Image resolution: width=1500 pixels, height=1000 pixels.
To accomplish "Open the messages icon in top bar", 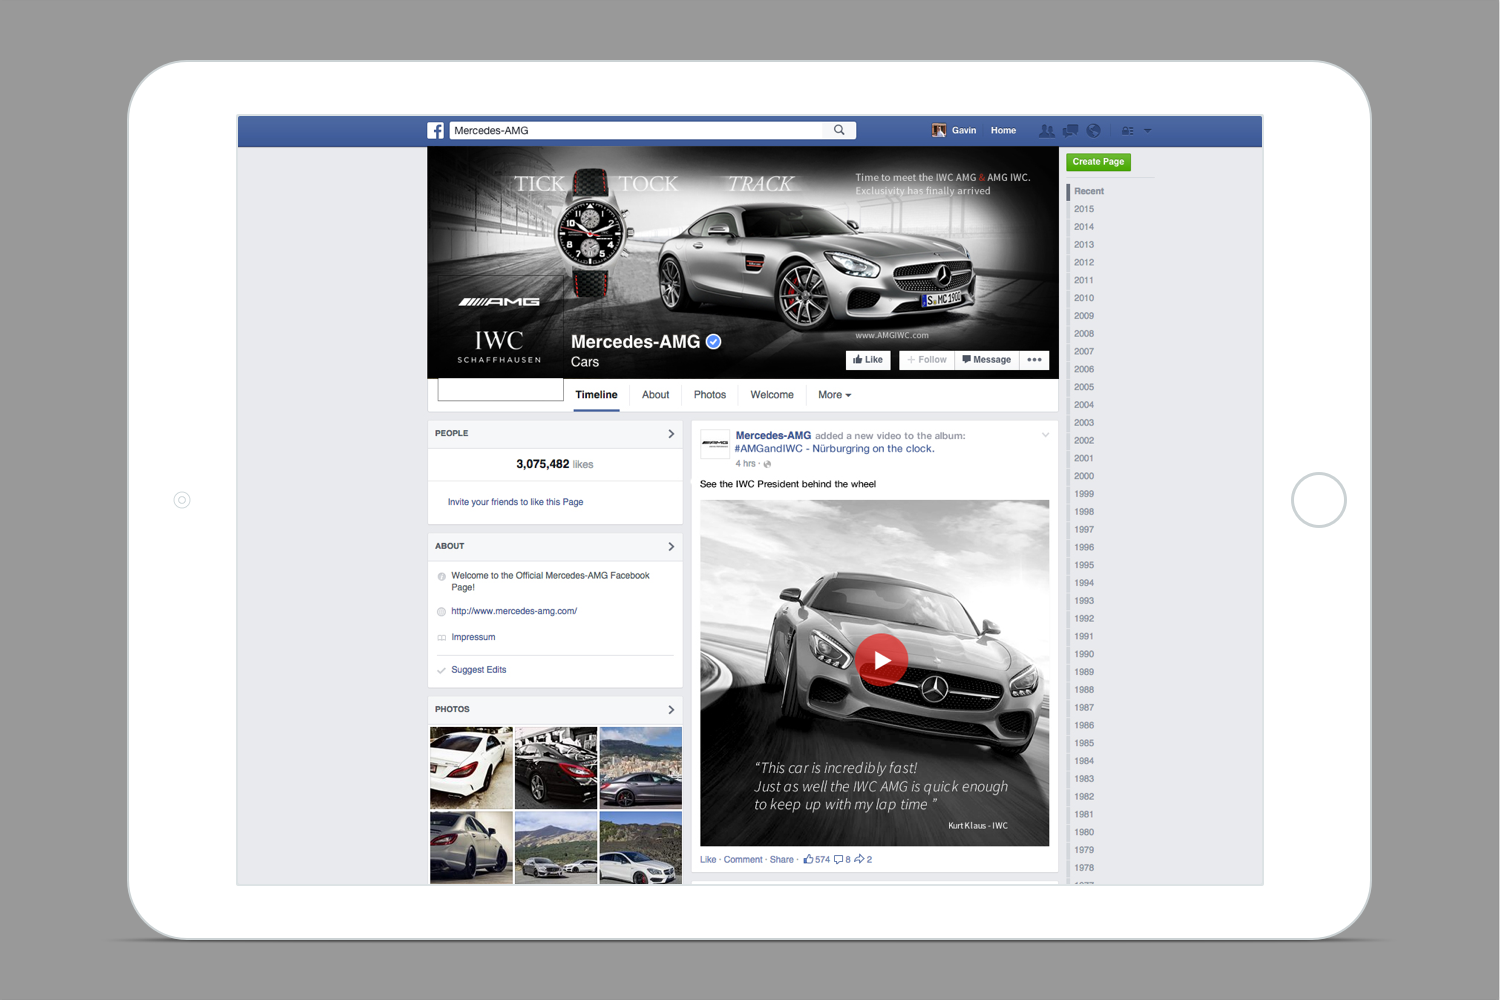I will [x=1070, y=131].
